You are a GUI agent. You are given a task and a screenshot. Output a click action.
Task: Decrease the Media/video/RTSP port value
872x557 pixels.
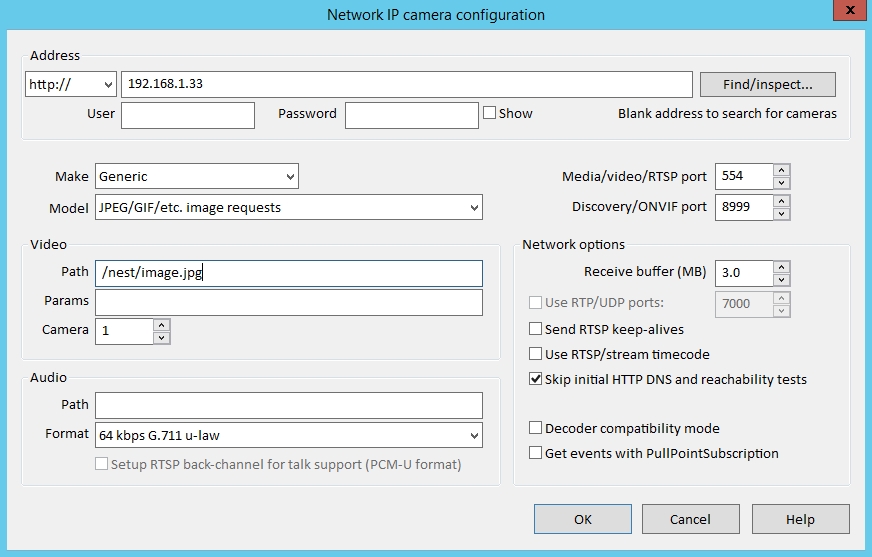tap(782, 183)
